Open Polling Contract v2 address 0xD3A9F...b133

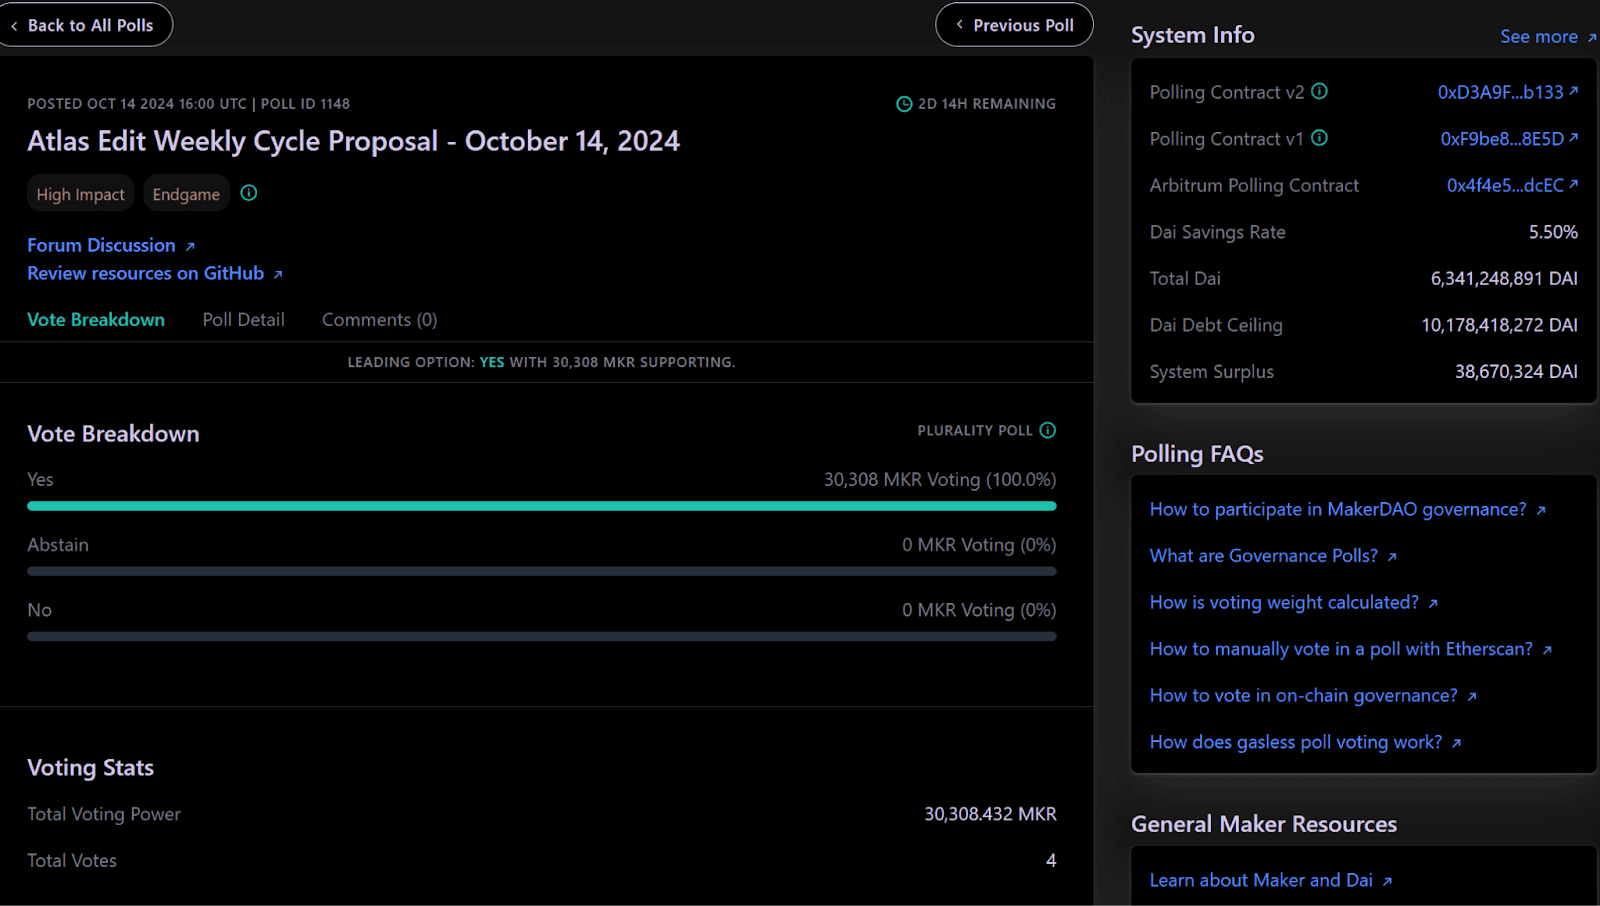[x=1507, y=92]
